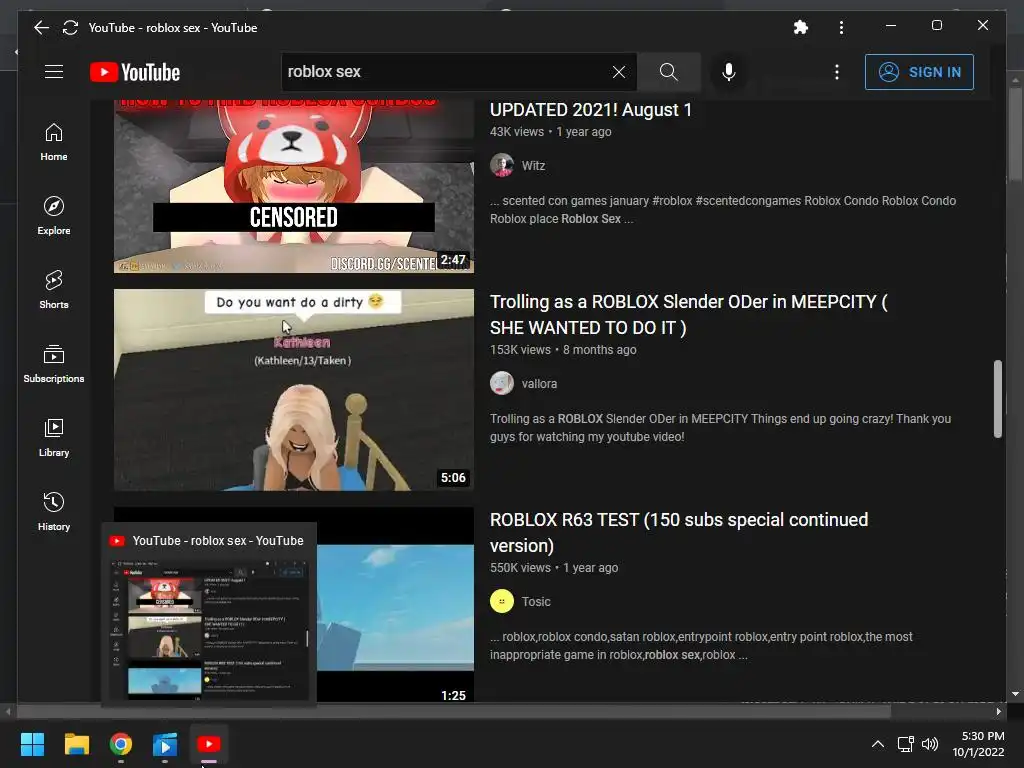
Task: Open the Witz channel avatar
Action: point(502,165)
